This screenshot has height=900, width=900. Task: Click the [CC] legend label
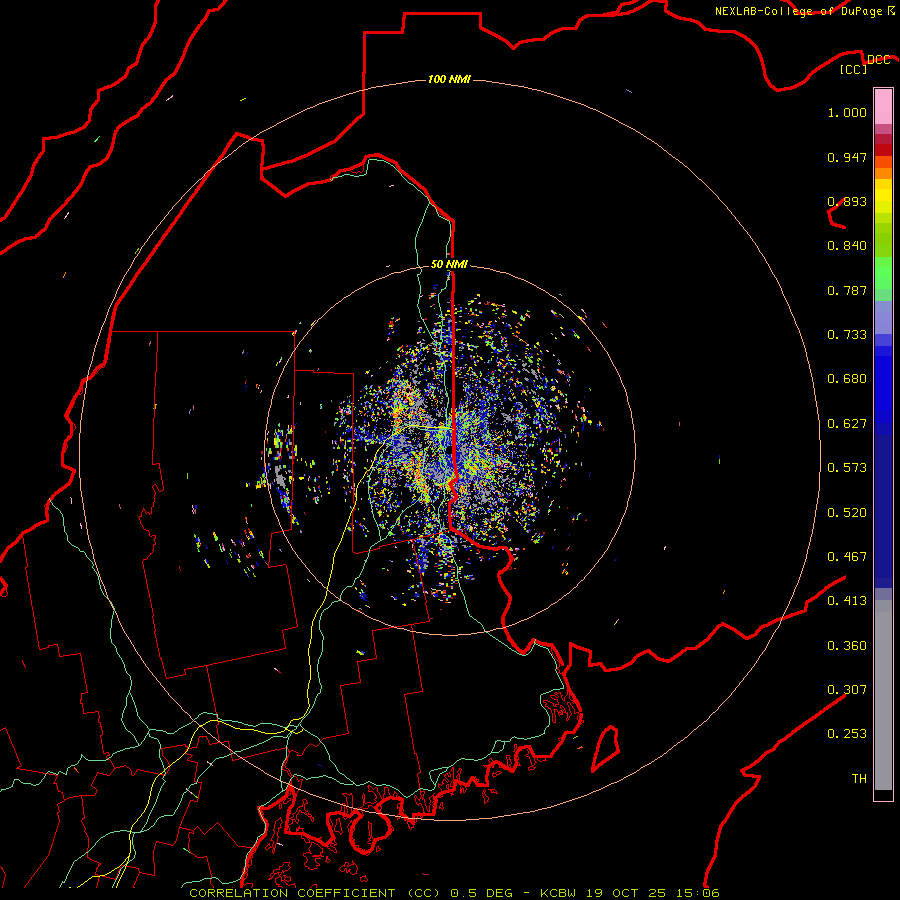pyautogui.click(x=854, y=69)
